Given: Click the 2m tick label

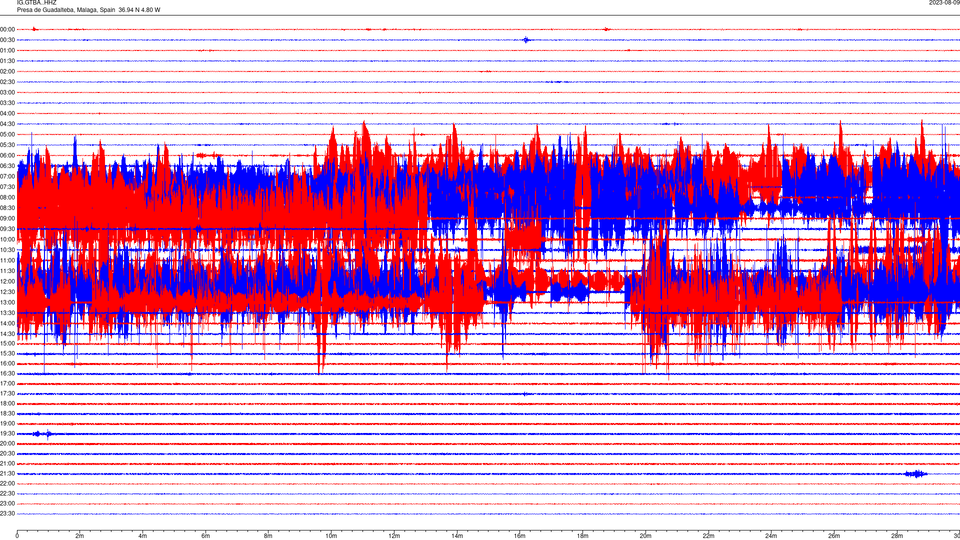Looking at the screenshot, I should (80, 536).
